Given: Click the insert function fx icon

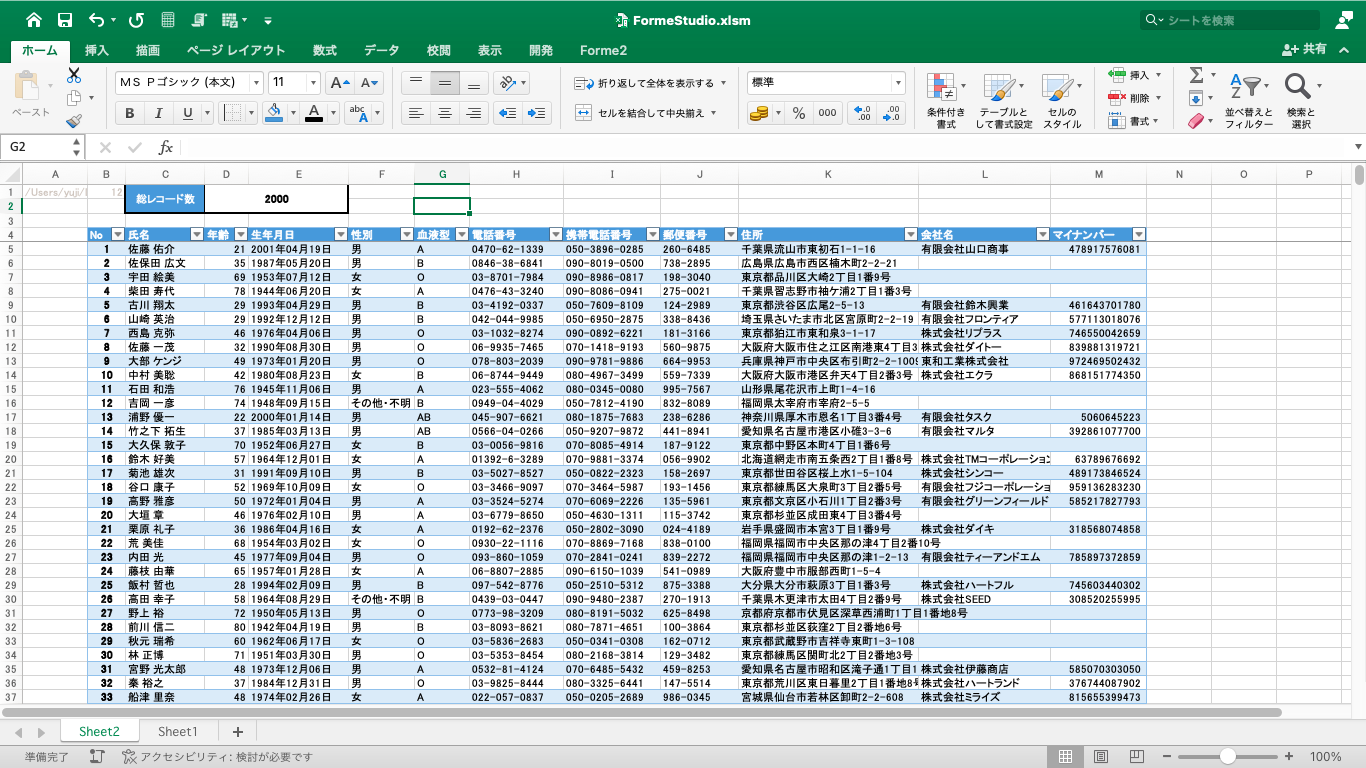Looking at the screenshot, I should tap(166, 147).
